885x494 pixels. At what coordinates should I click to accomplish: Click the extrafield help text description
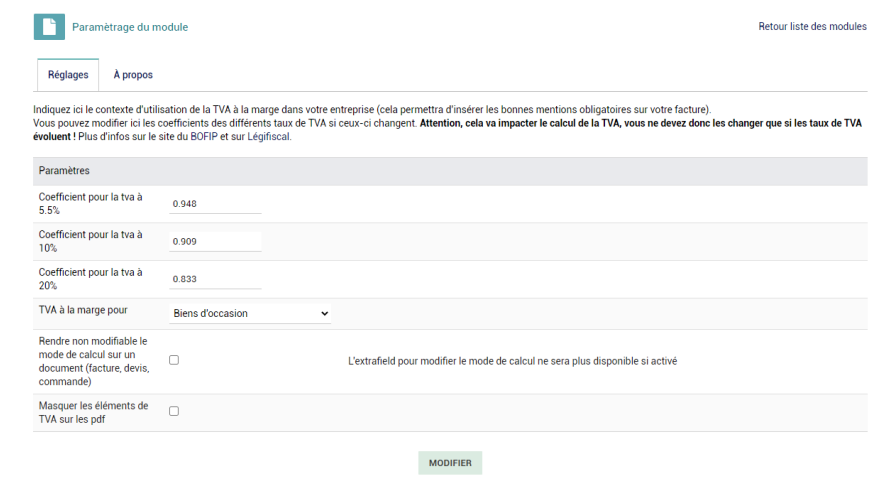(512, 361)
